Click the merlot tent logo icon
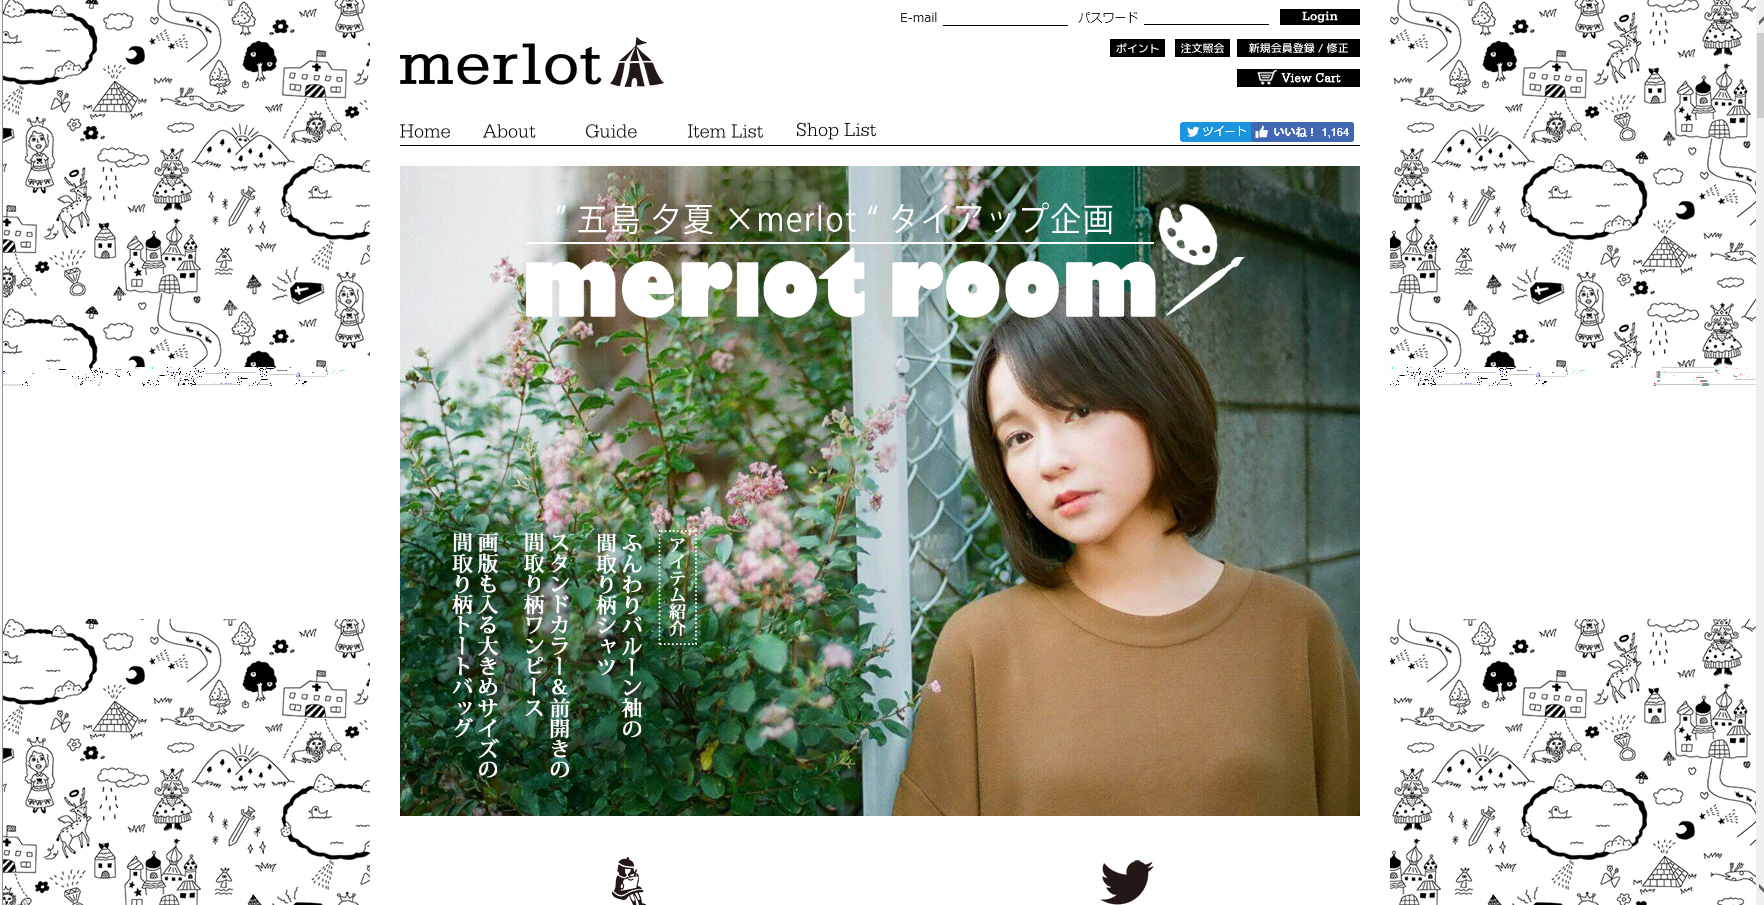1764x905 pixels. coord(637,63)
